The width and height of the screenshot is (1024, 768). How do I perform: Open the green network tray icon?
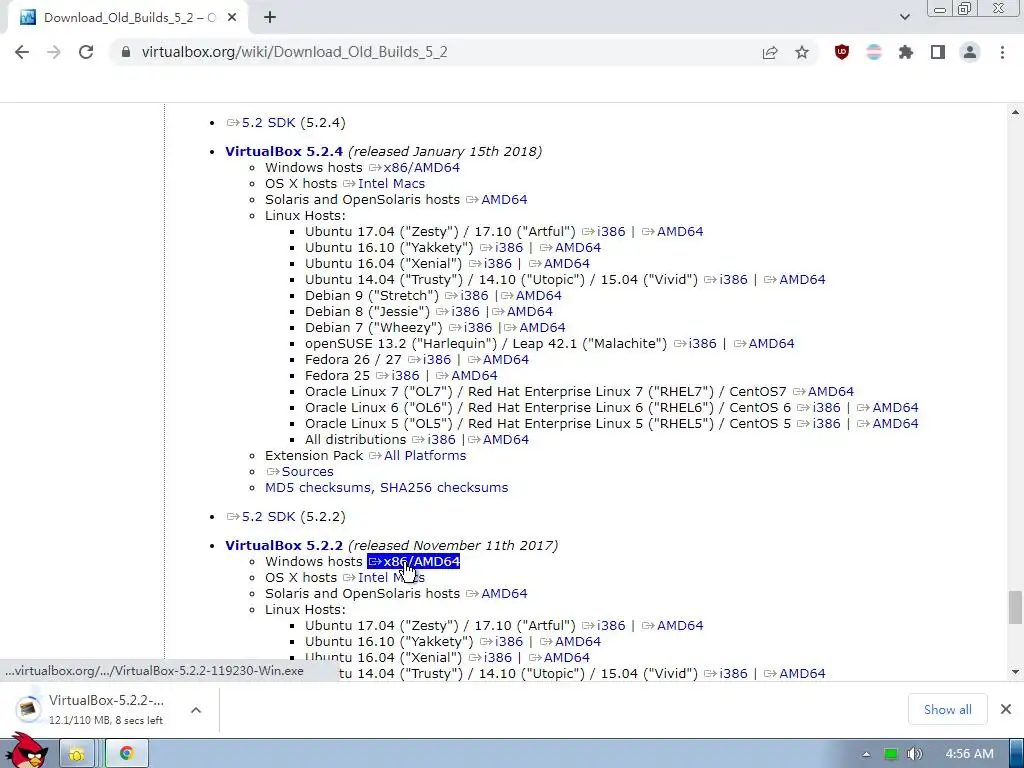click(890, 754)
